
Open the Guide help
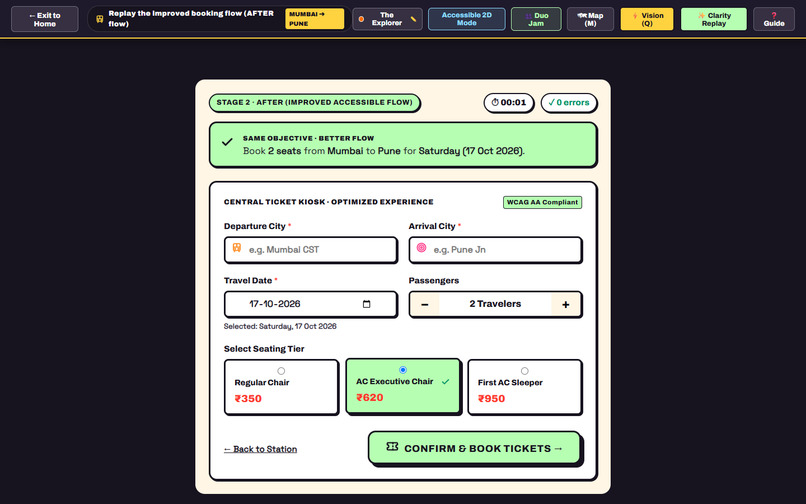click(774, 19)
